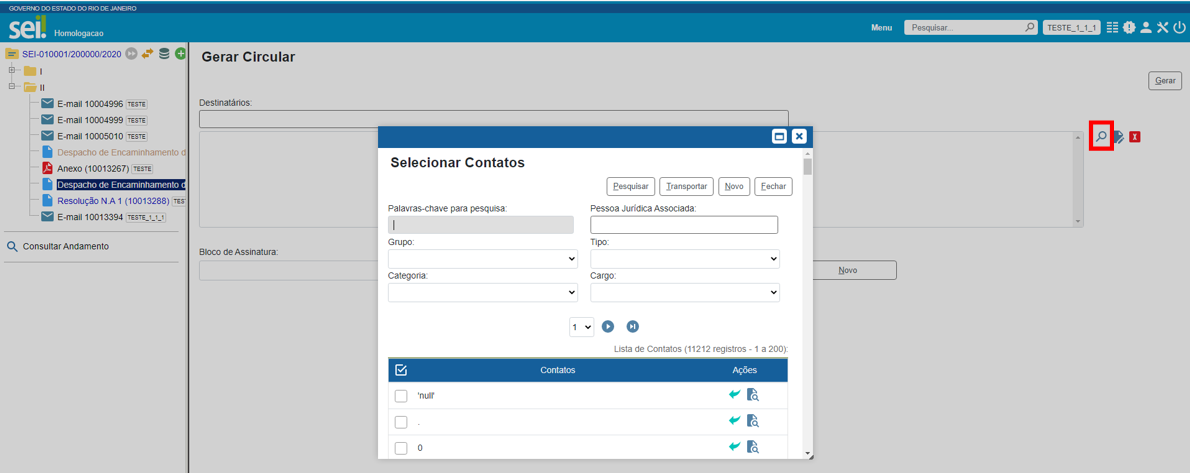The image size is (1190, 473).
Task: Open the Grupo dropdown
Action: [x=483, y=259]
